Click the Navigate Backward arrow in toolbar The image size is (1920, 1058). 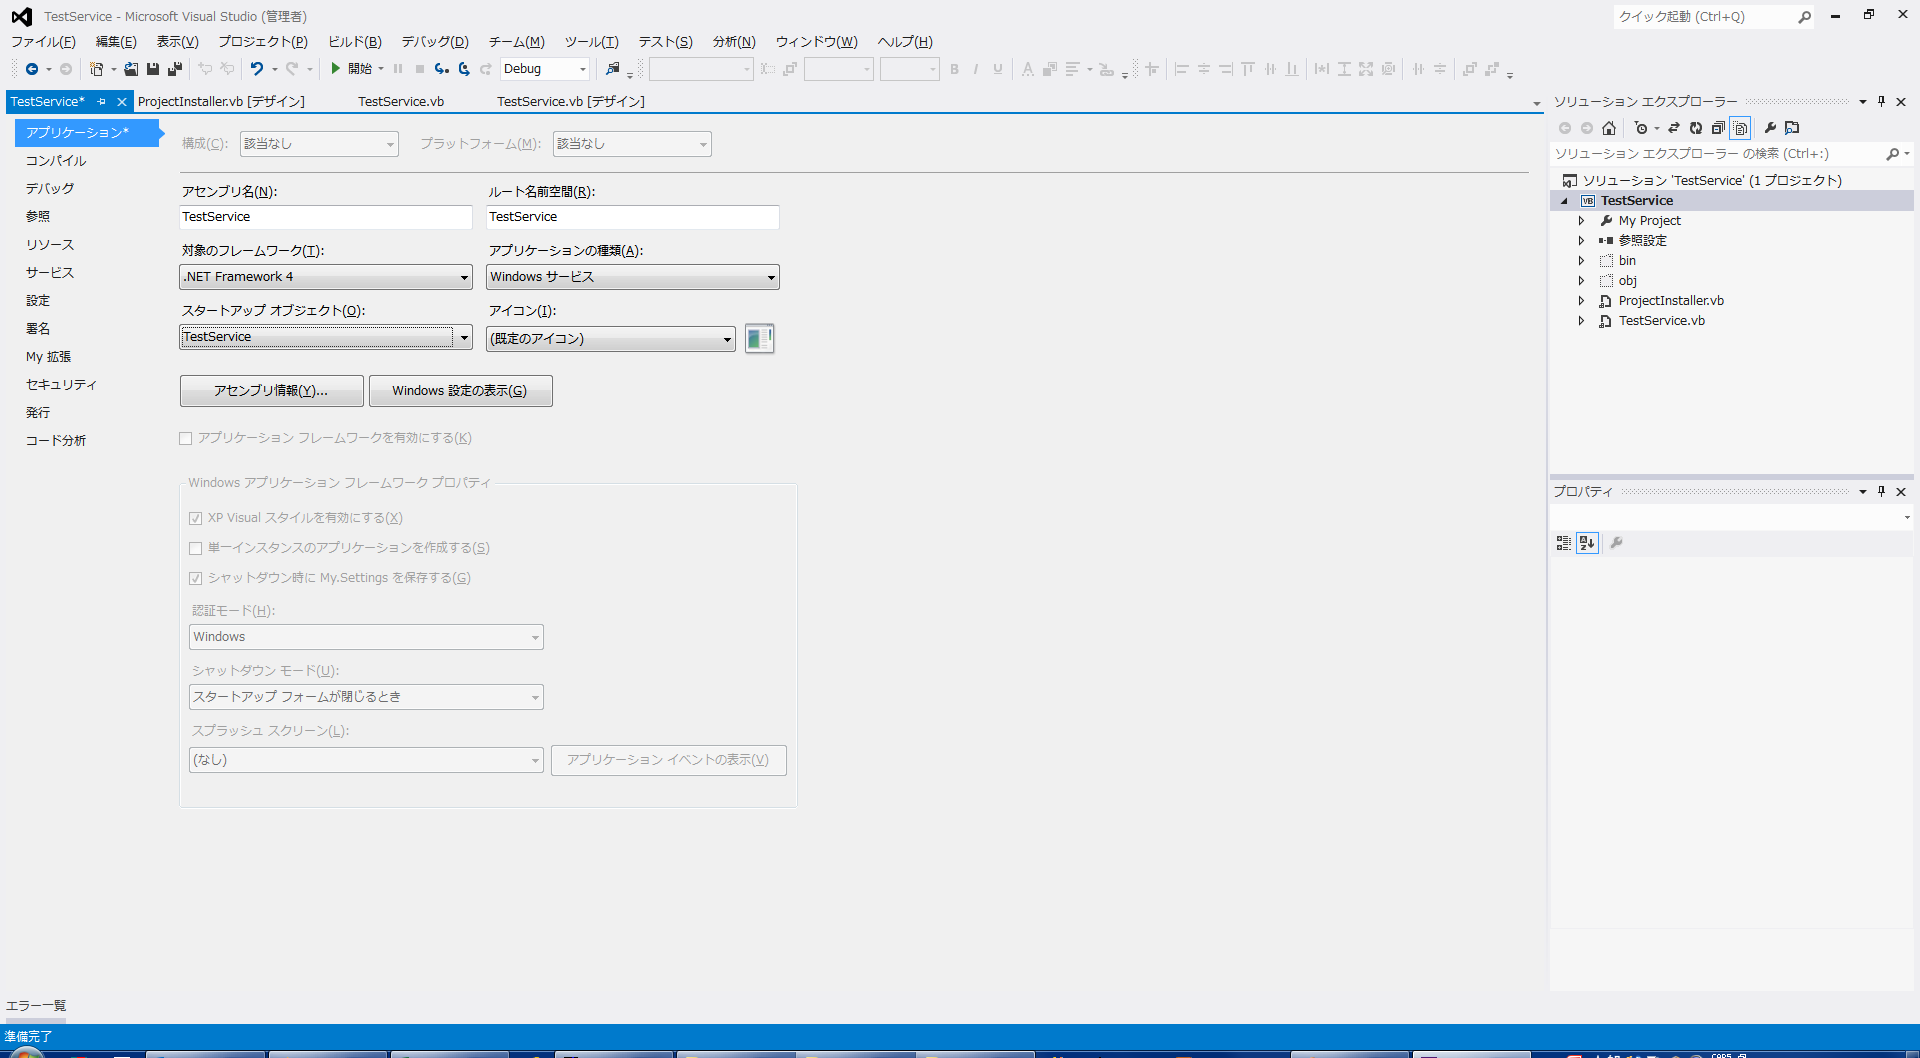tap(32, 69)
